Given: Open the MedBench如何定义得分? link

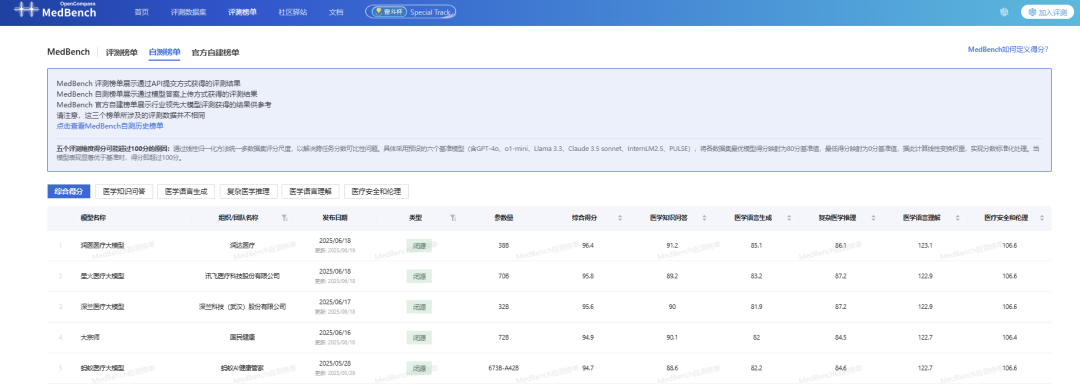Looking at the screenshot, I should 1008,50.
